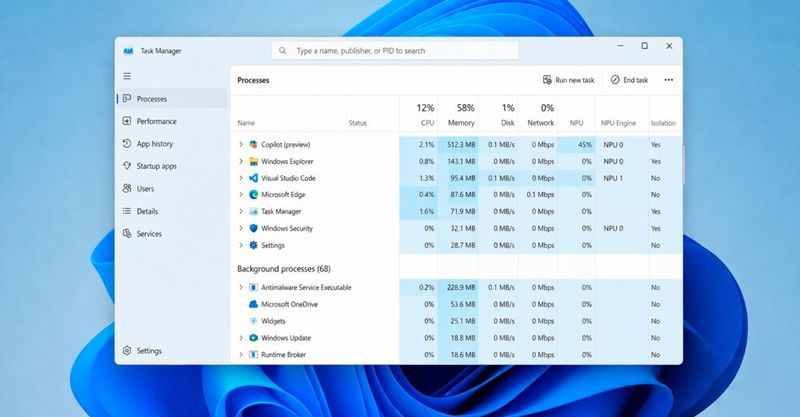This screenshot has height=417, width=800.
Task: Focus the name, publisher, or PID search box
Action: click(395, 51)
